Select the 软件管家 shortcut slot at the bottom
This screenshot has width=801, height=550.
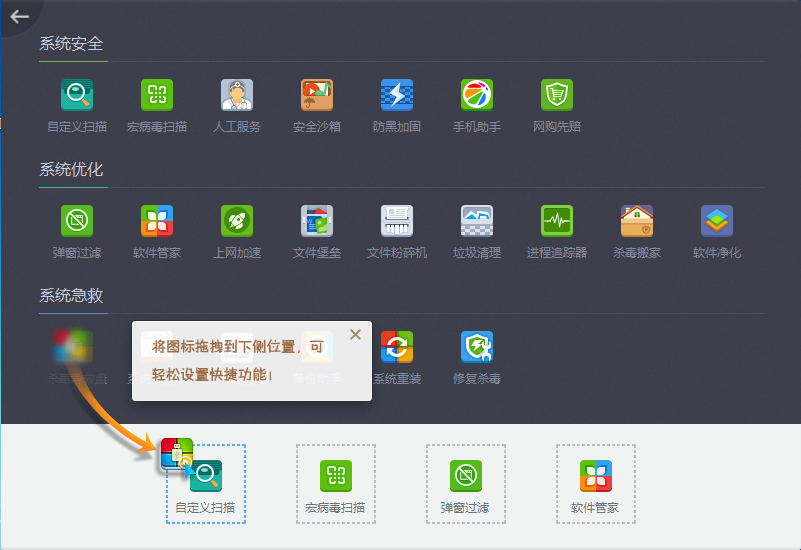point(596,484)
